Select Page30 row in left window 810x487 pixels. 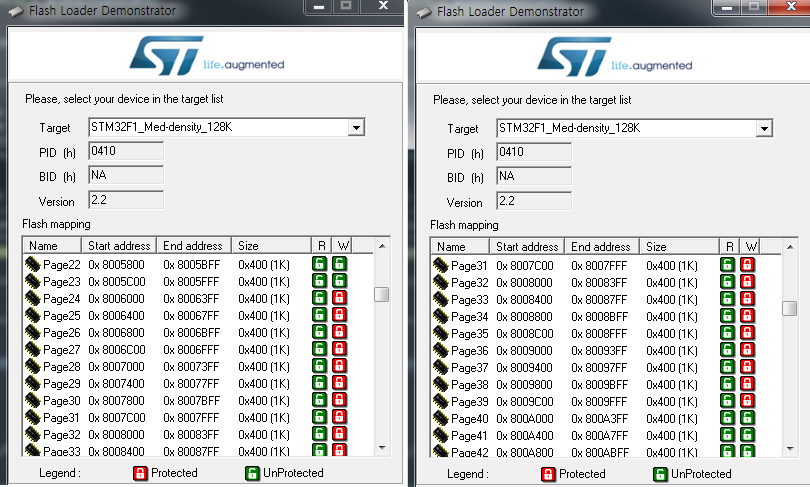198,401
